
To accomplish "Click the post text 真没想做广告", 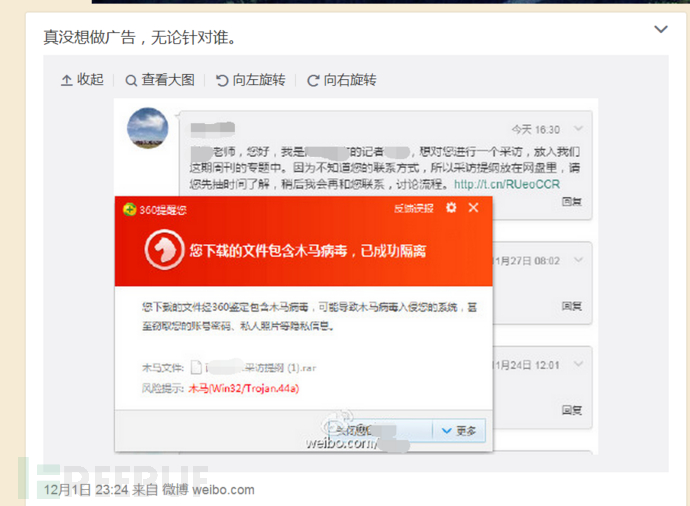I will click(89, 37).
